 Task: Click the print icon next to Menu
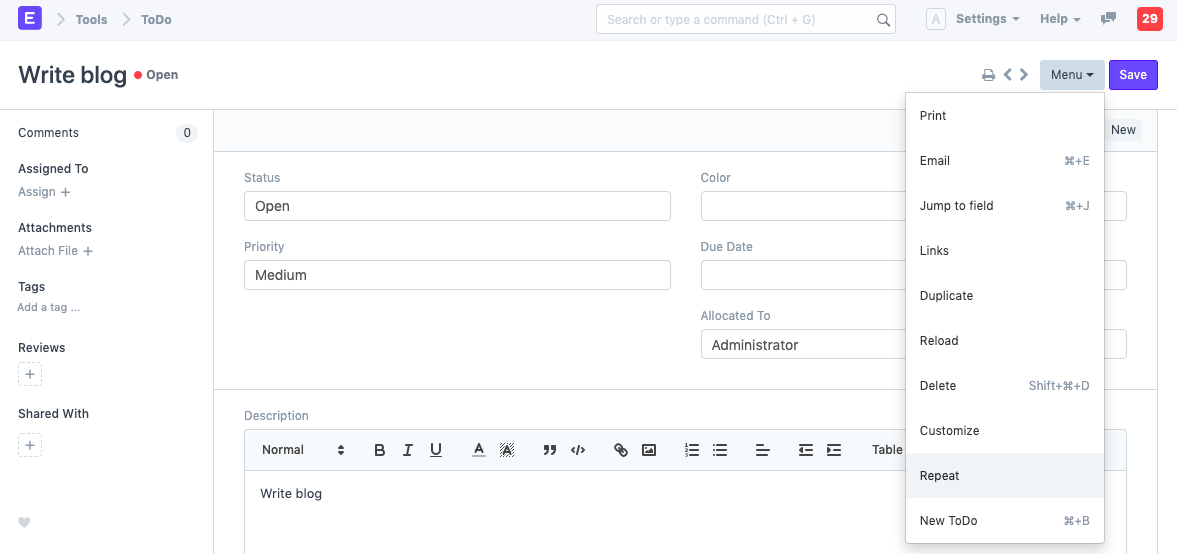(988, 75)
